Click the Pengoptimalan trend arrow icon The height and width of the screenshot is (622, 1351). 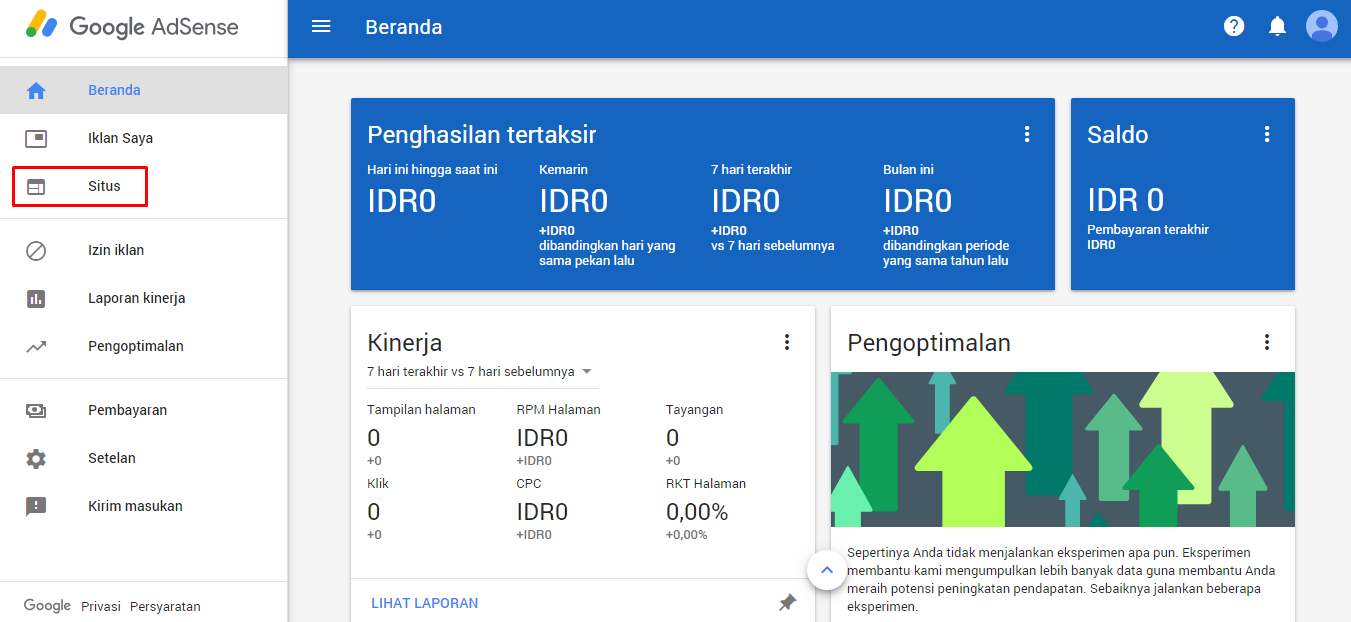[36, 347]
